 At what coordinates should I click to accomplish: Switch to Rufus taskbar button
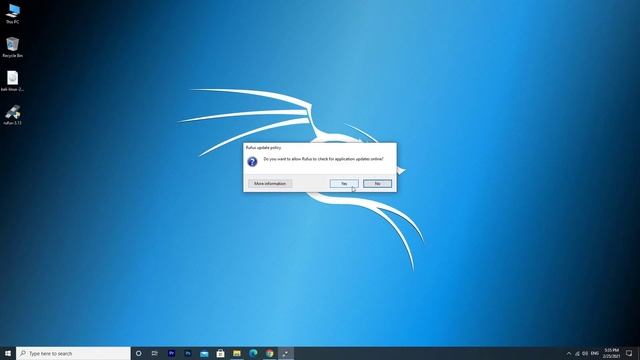pos(286,353)
